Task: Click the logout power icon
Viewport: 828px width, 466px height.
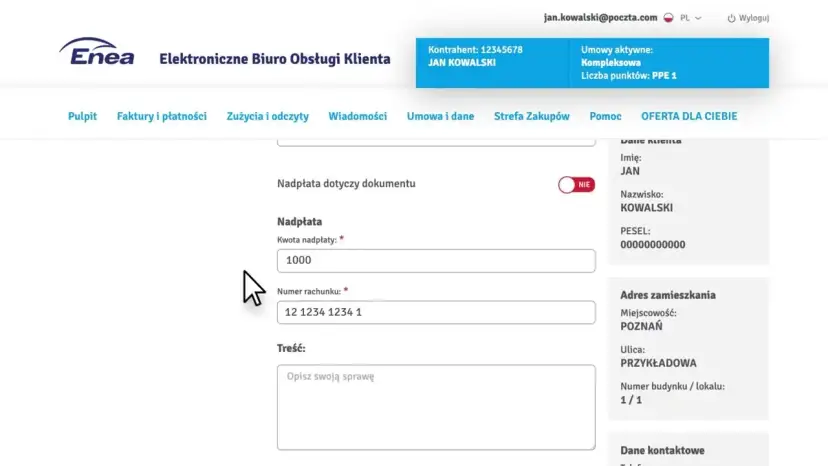Action: click(x=731, y=18)
